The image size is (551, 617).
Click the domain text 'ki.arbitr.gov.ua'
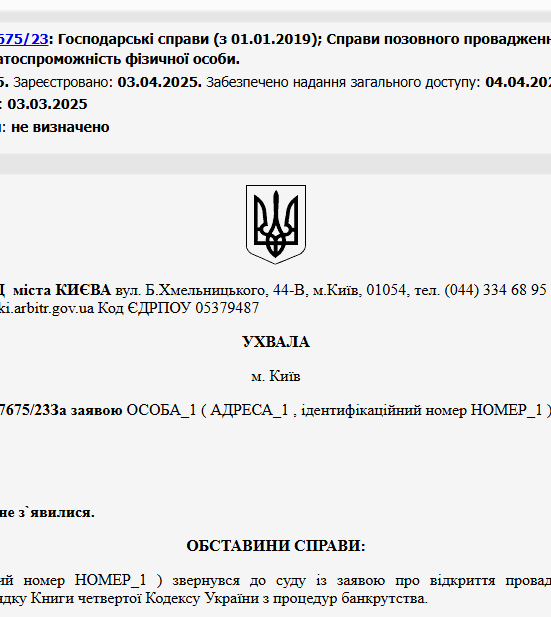pos(47,308)
